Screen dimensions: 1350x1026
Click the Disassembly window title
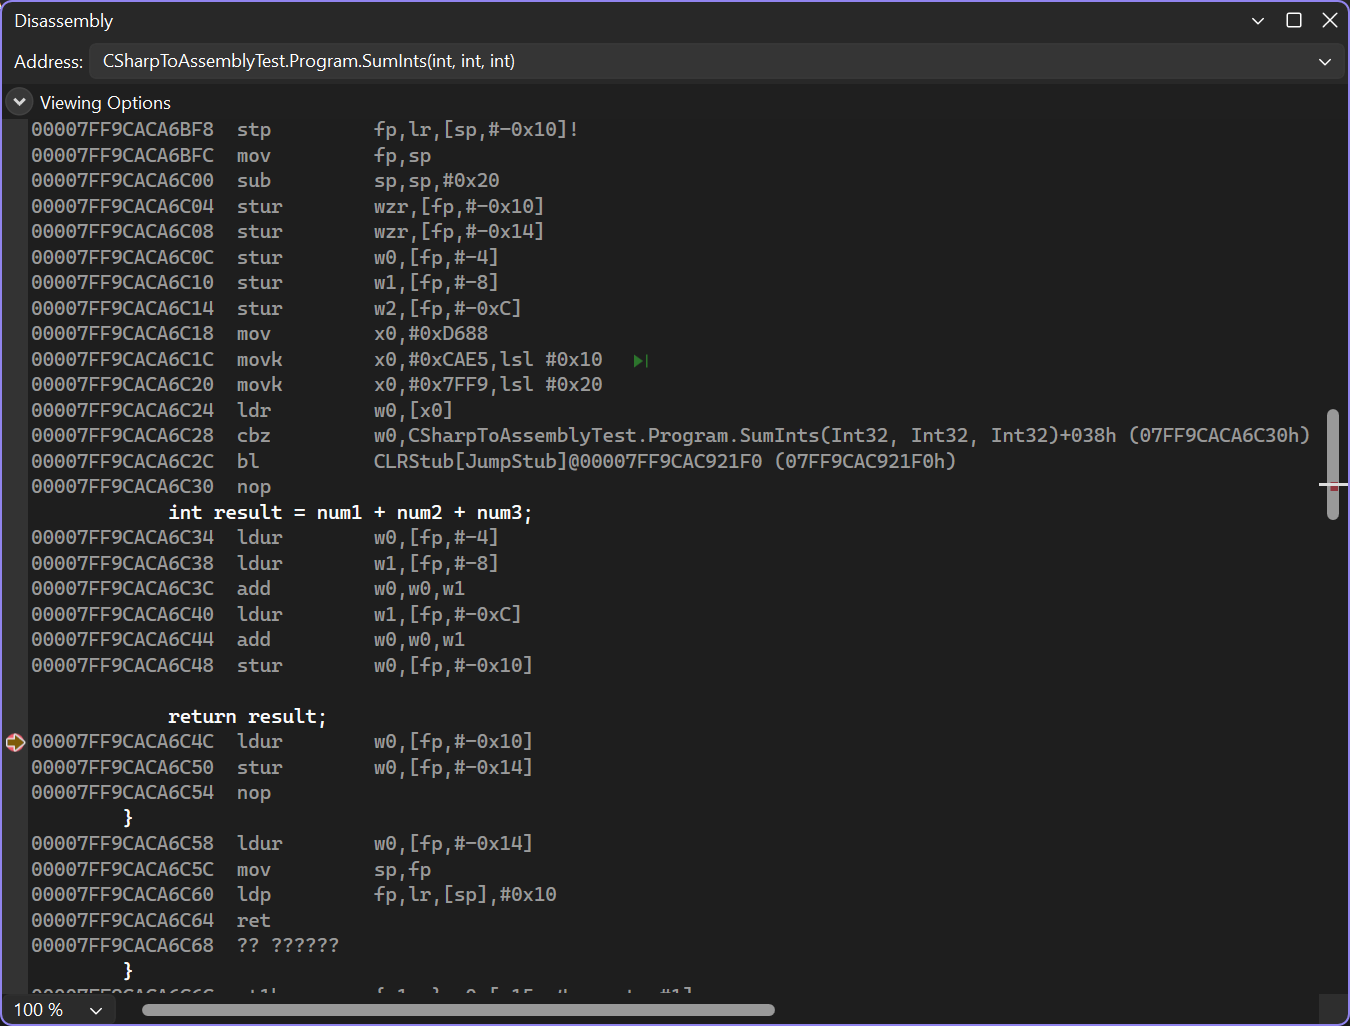(63, 20)
